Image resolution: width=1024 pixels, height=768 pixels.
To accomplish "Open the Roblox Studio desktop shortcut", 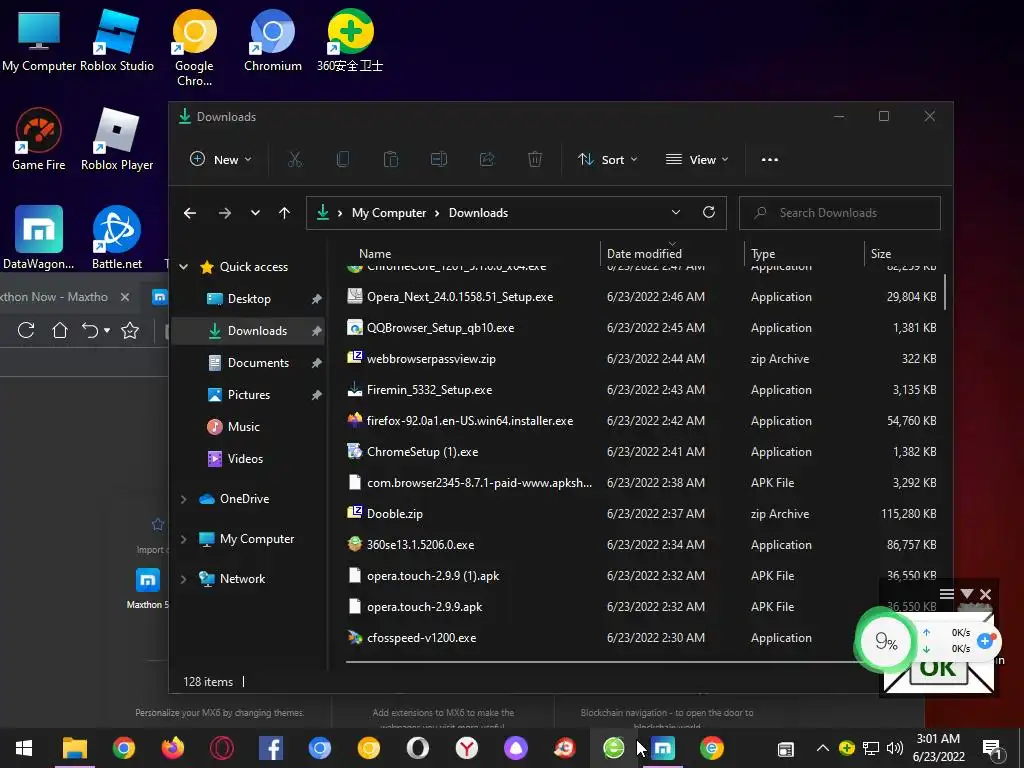I will [117, 42].
